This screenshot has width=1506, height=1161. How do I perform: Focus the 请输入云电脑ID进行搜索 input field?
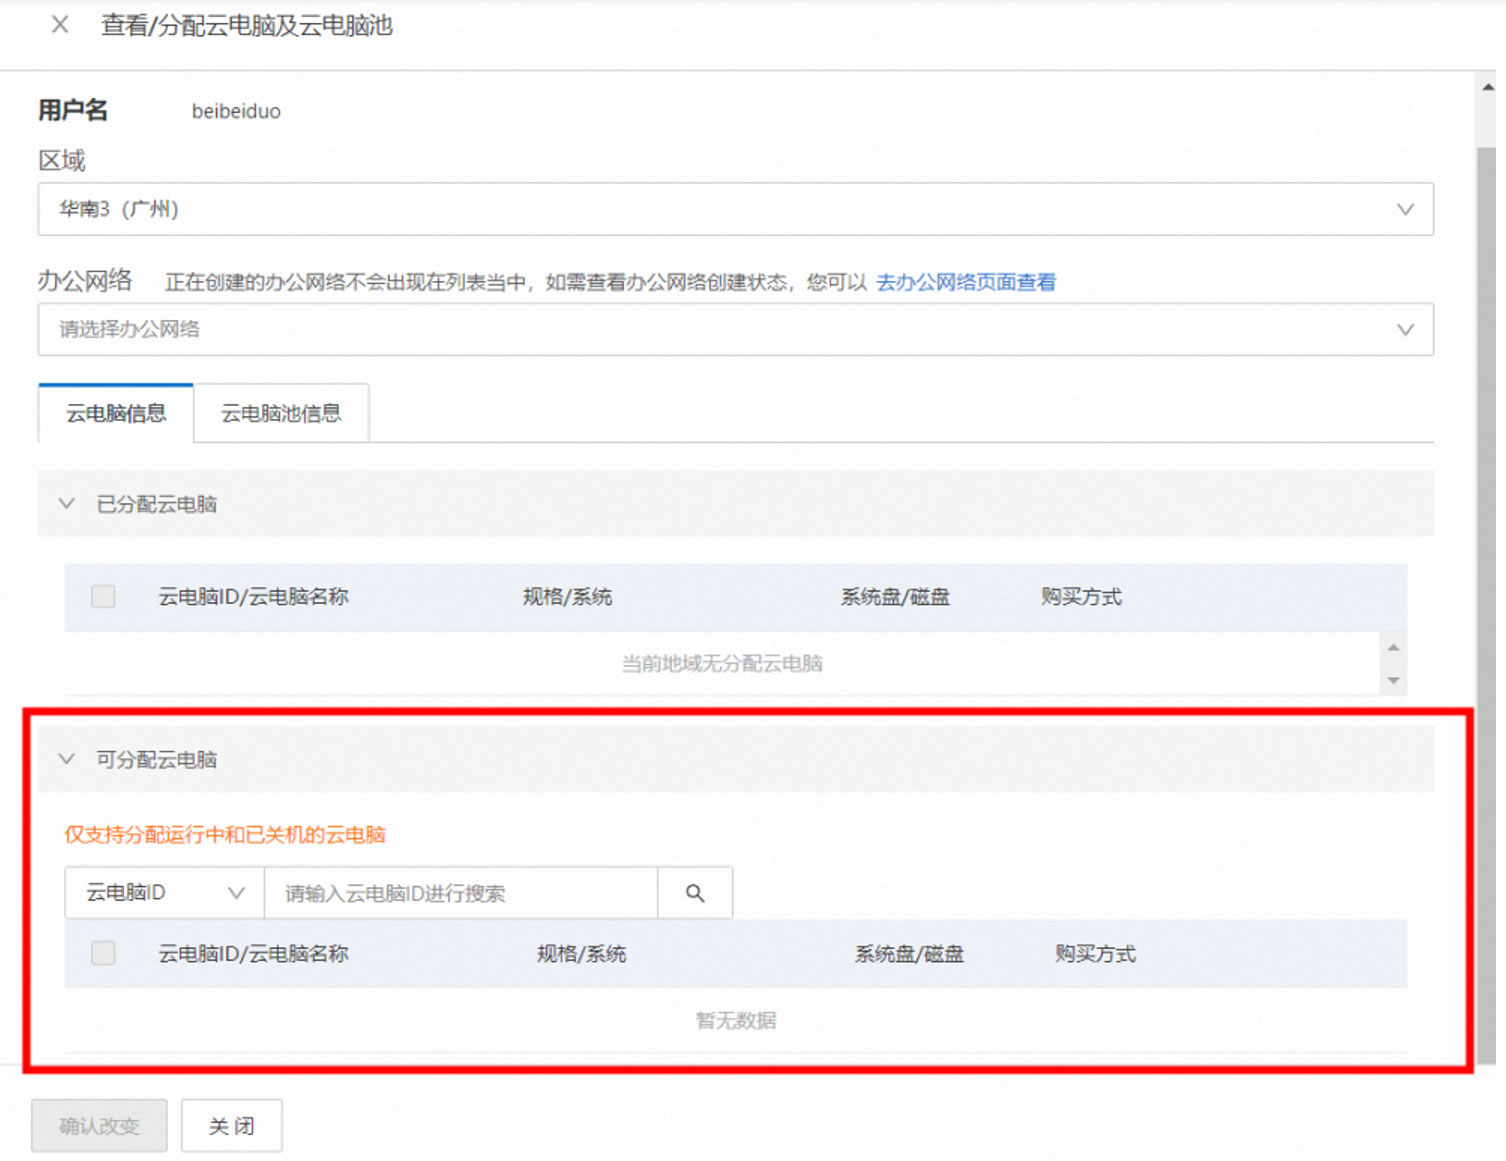click(x=461, y=893)
